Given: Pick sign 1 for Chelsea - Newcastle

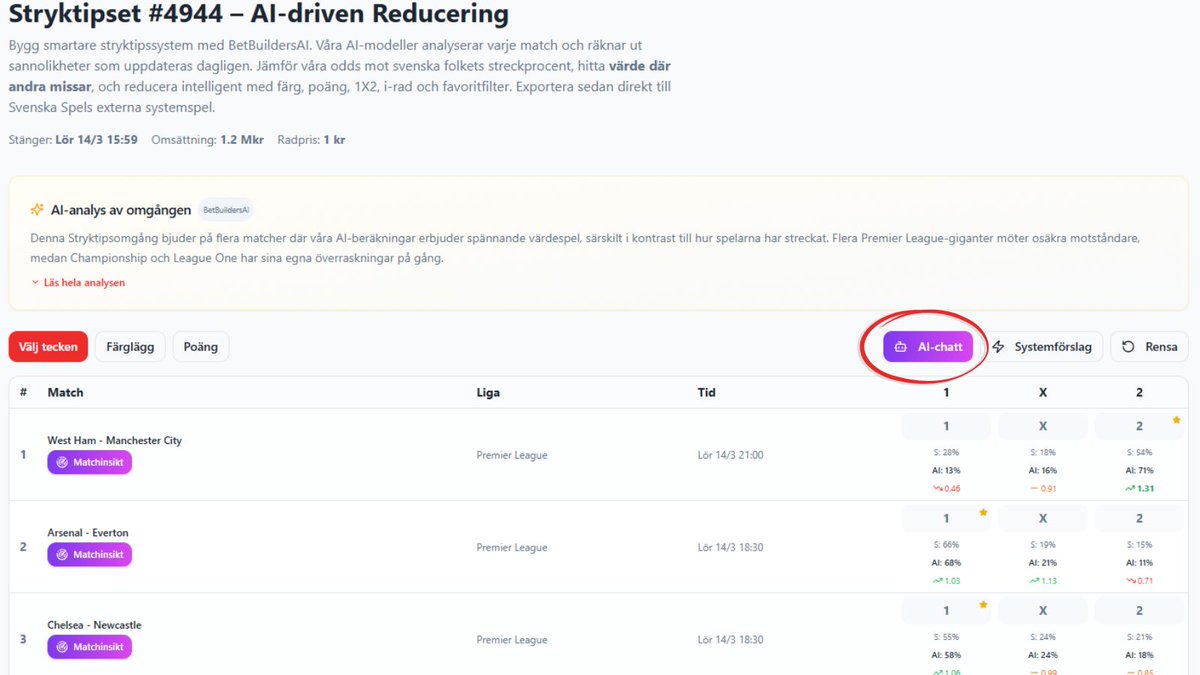Looking at the screenshot, I should click(946, 610).
